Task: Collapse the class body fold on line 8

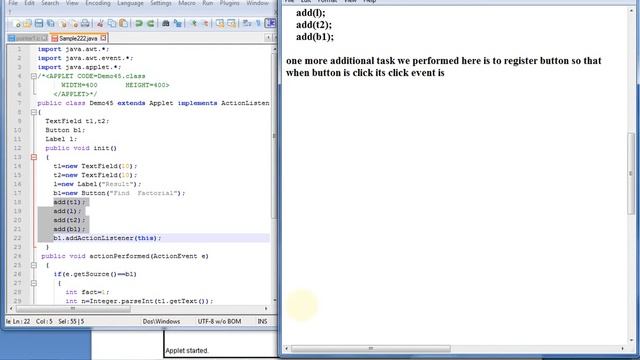Action: (x=34, y=112)
